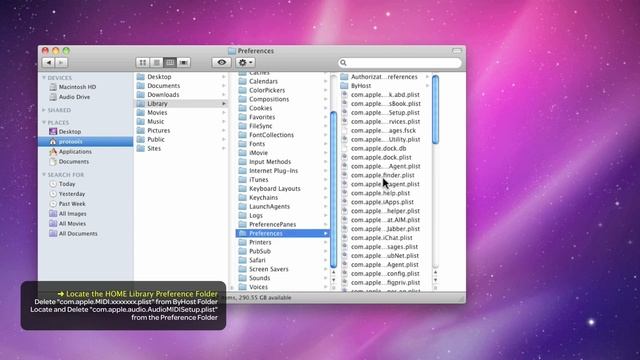
Task: Open the Keychains folder
Action: (282, 198)
